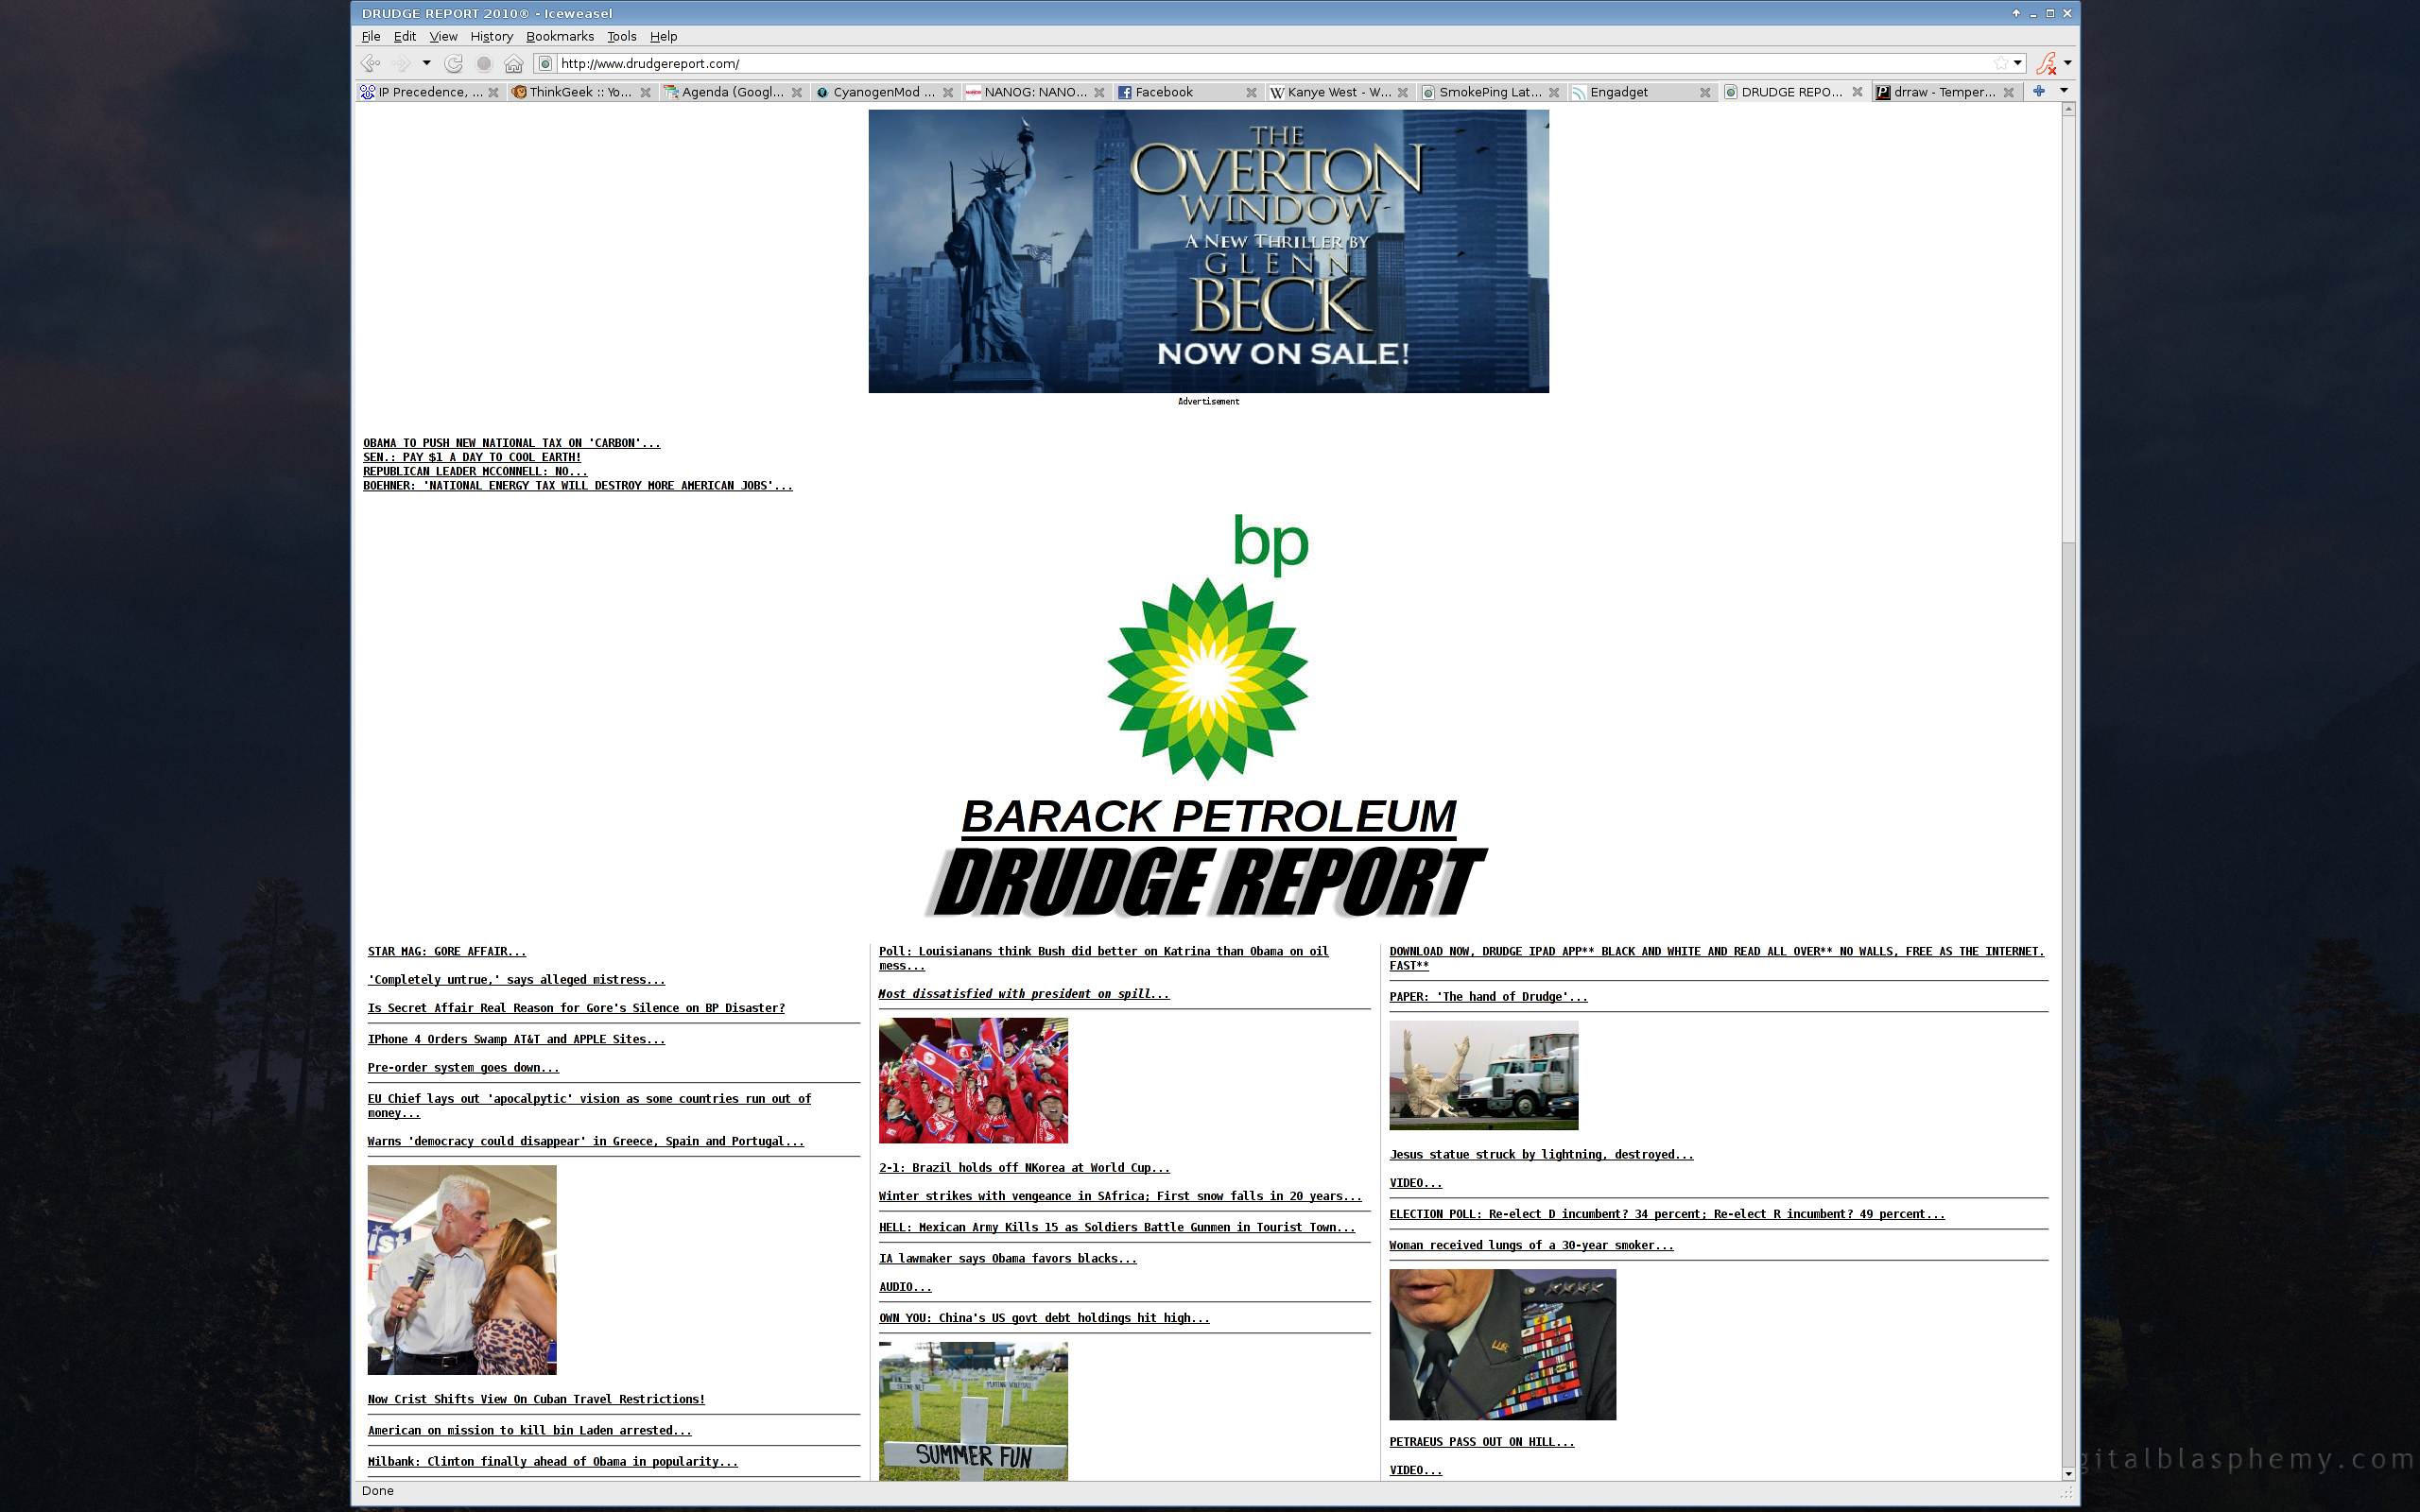2420x1512 pixels.
Task: Close the SmokePing tab
Action: (1554, 92)
